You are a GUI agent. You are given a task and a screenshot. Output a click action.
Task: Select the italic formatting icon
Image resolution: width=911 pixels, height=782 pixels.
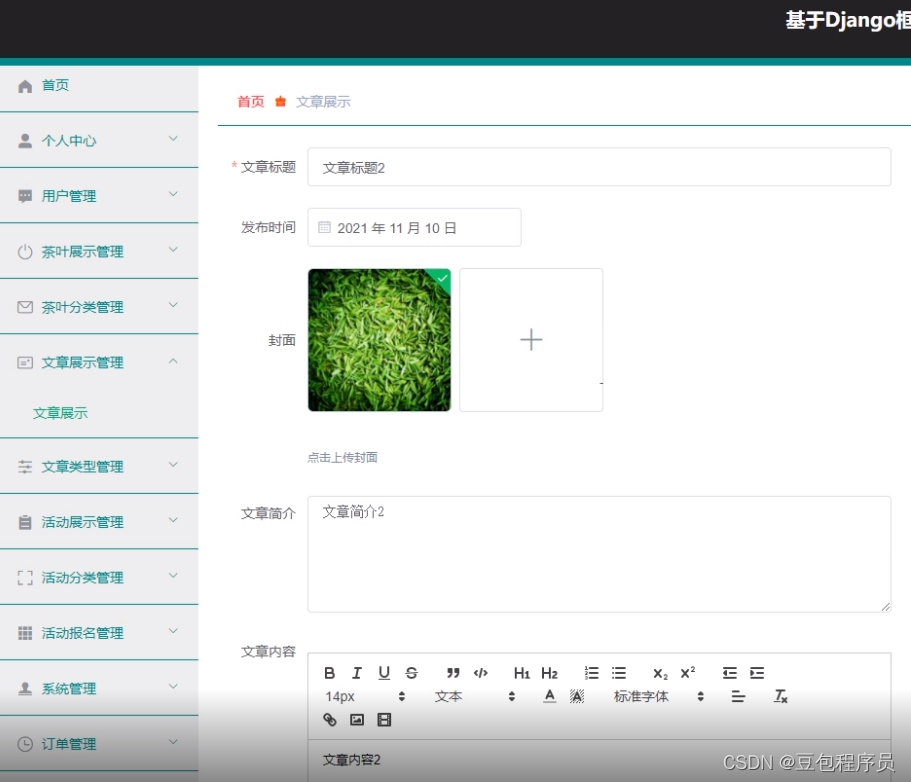click(357, 672)
